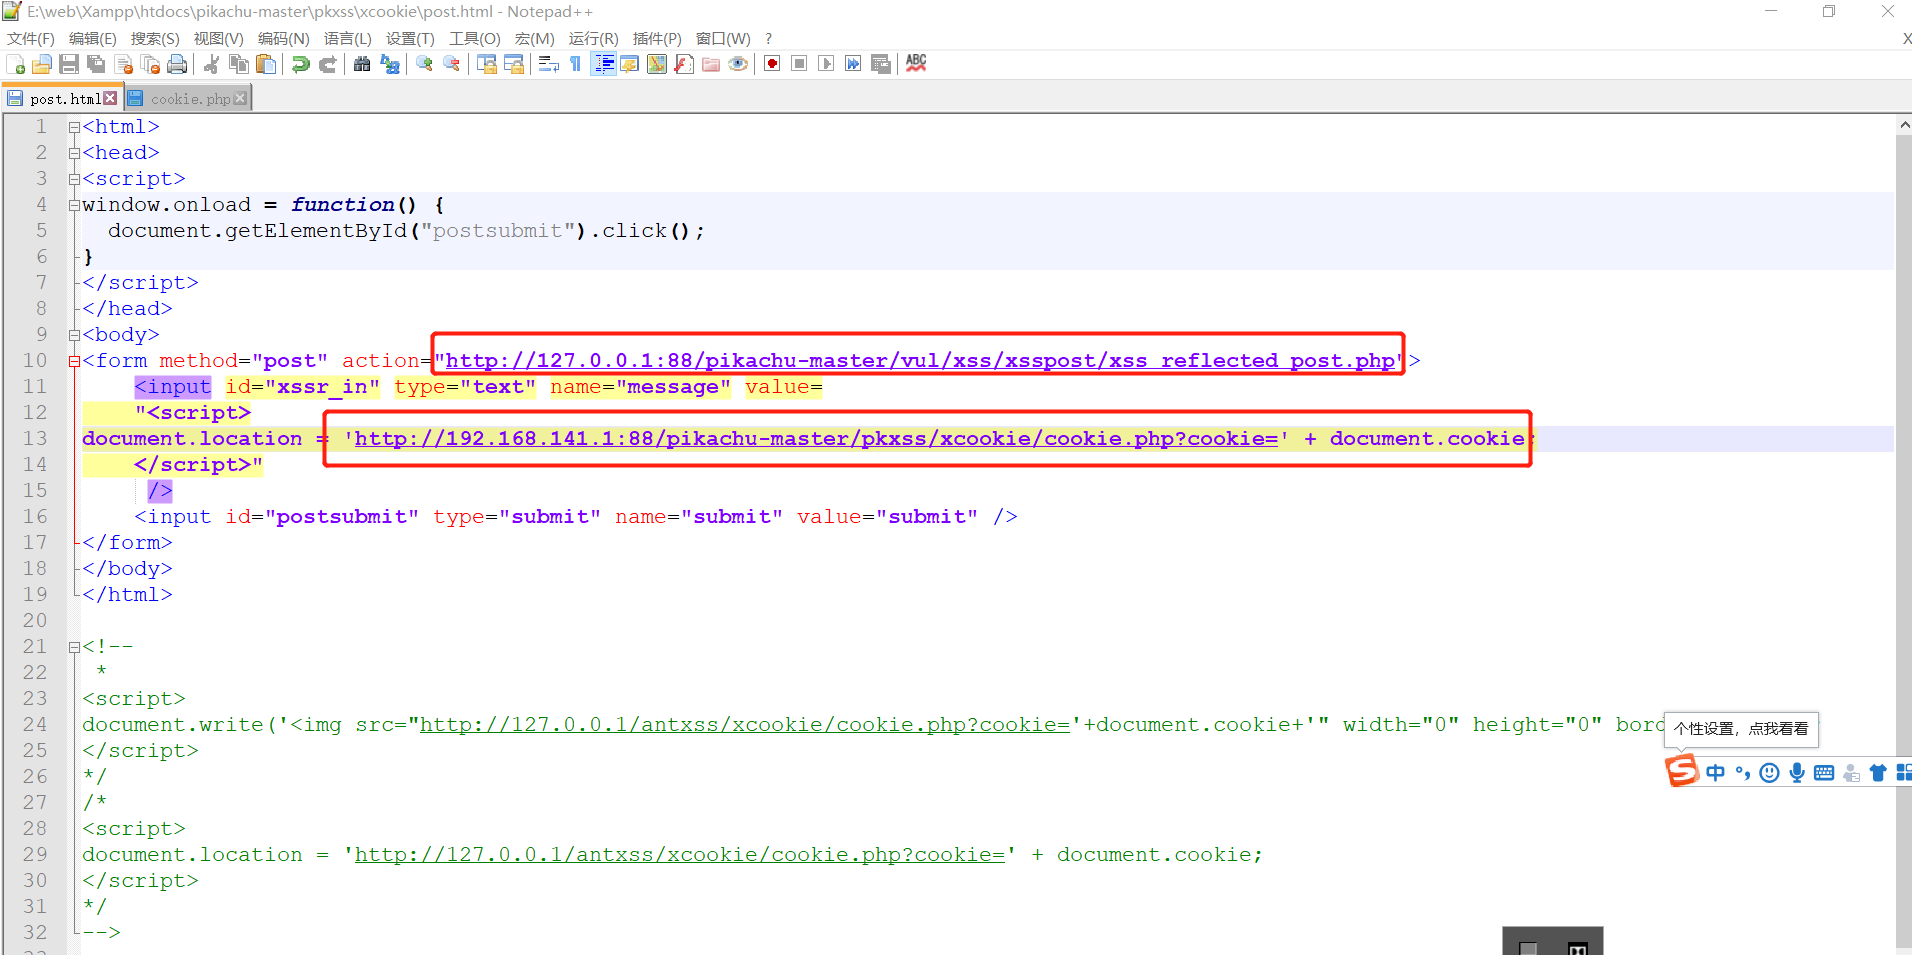1912x955 pixels.
Task: Switch to the cookie.php tab
Action: [x=190, y=99]
